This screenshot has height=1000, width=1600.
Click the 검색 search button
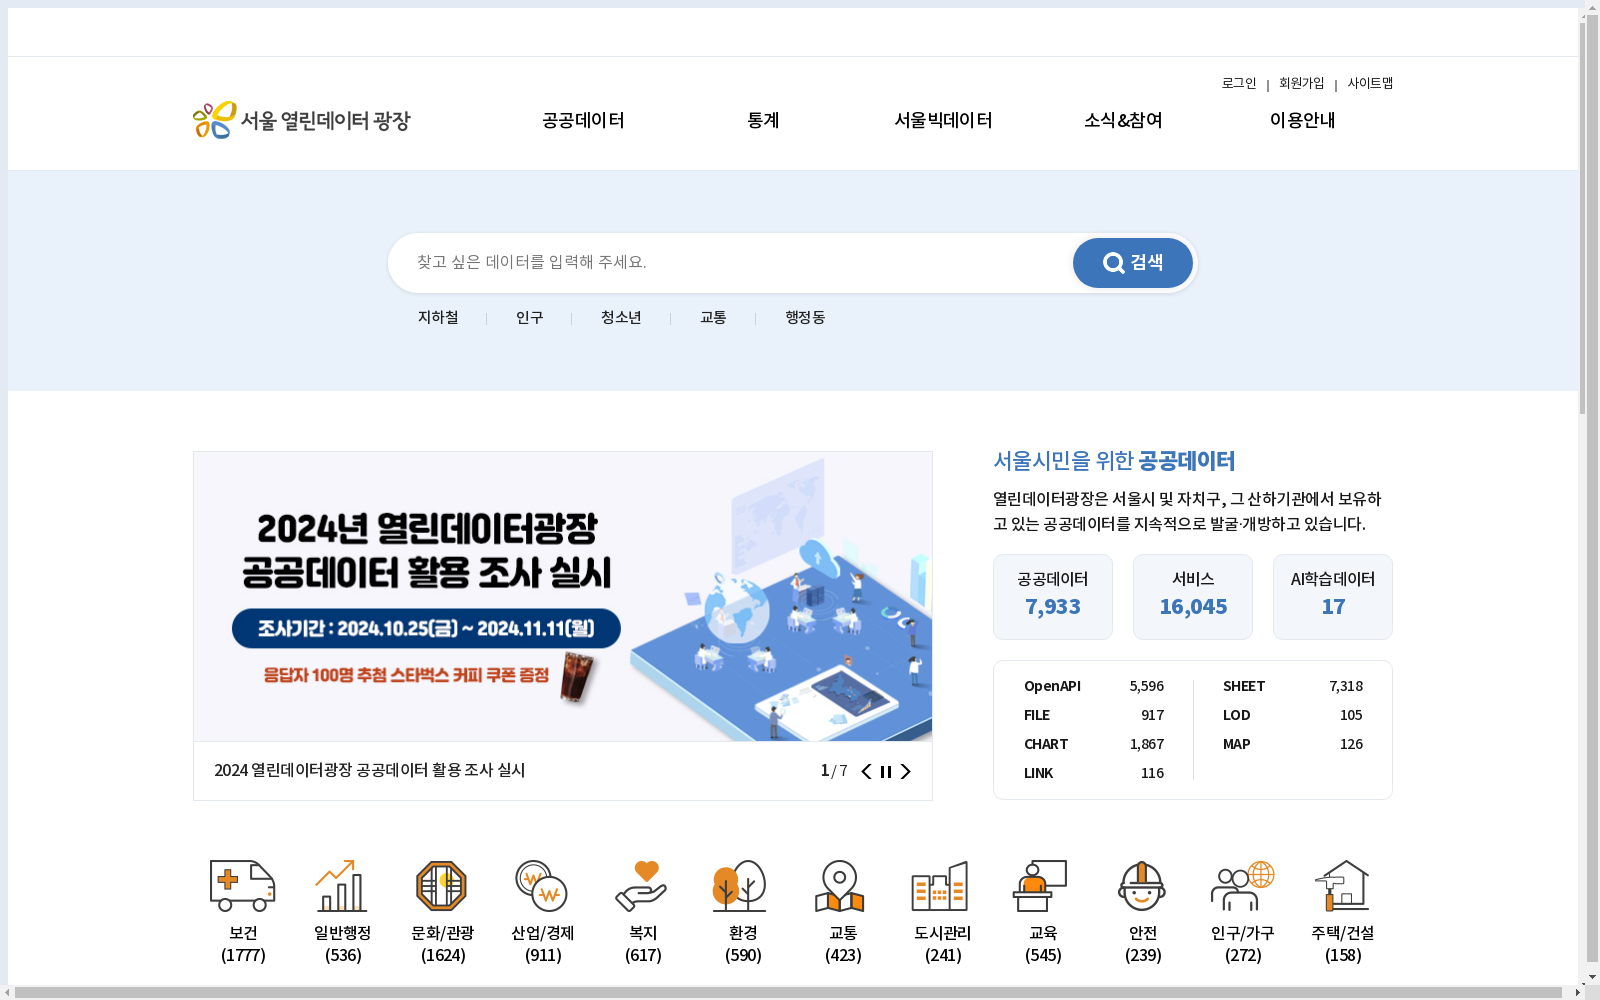point(1133,263)
